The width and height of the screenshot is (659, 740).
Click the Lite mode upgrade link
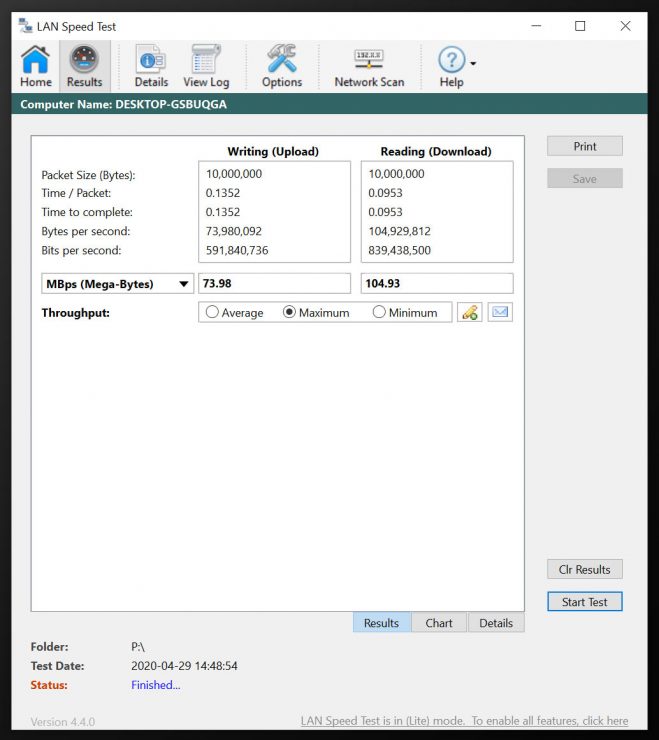tap(465, 721)
